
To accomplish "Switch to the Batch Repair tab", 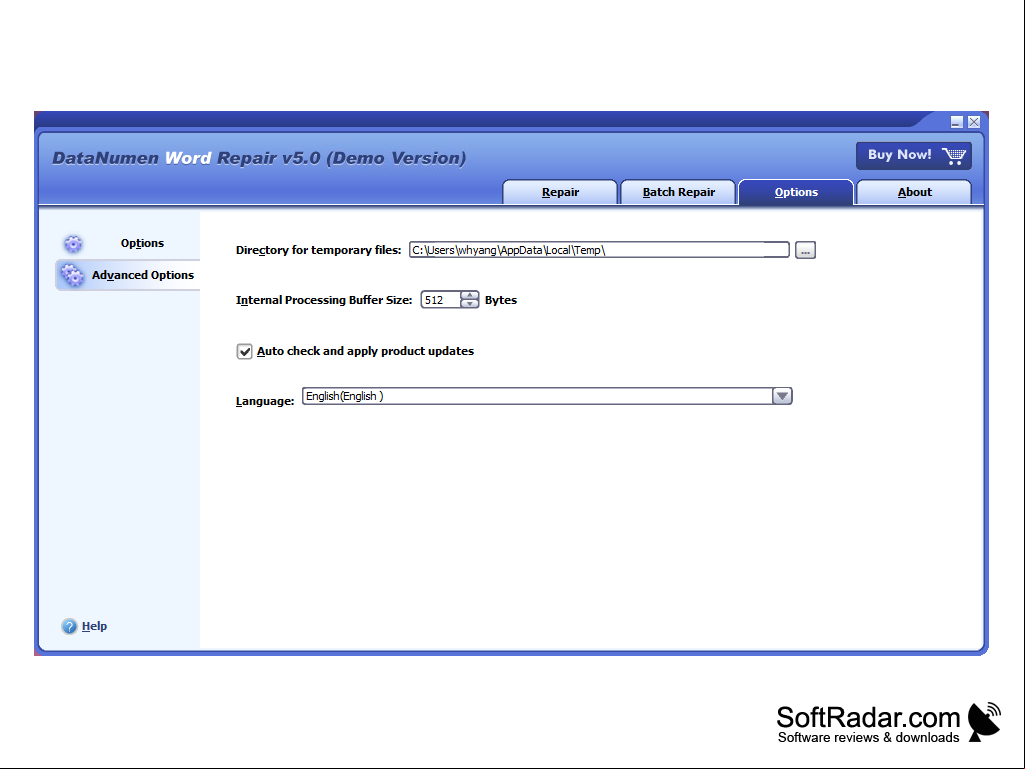I will [679, 192].
